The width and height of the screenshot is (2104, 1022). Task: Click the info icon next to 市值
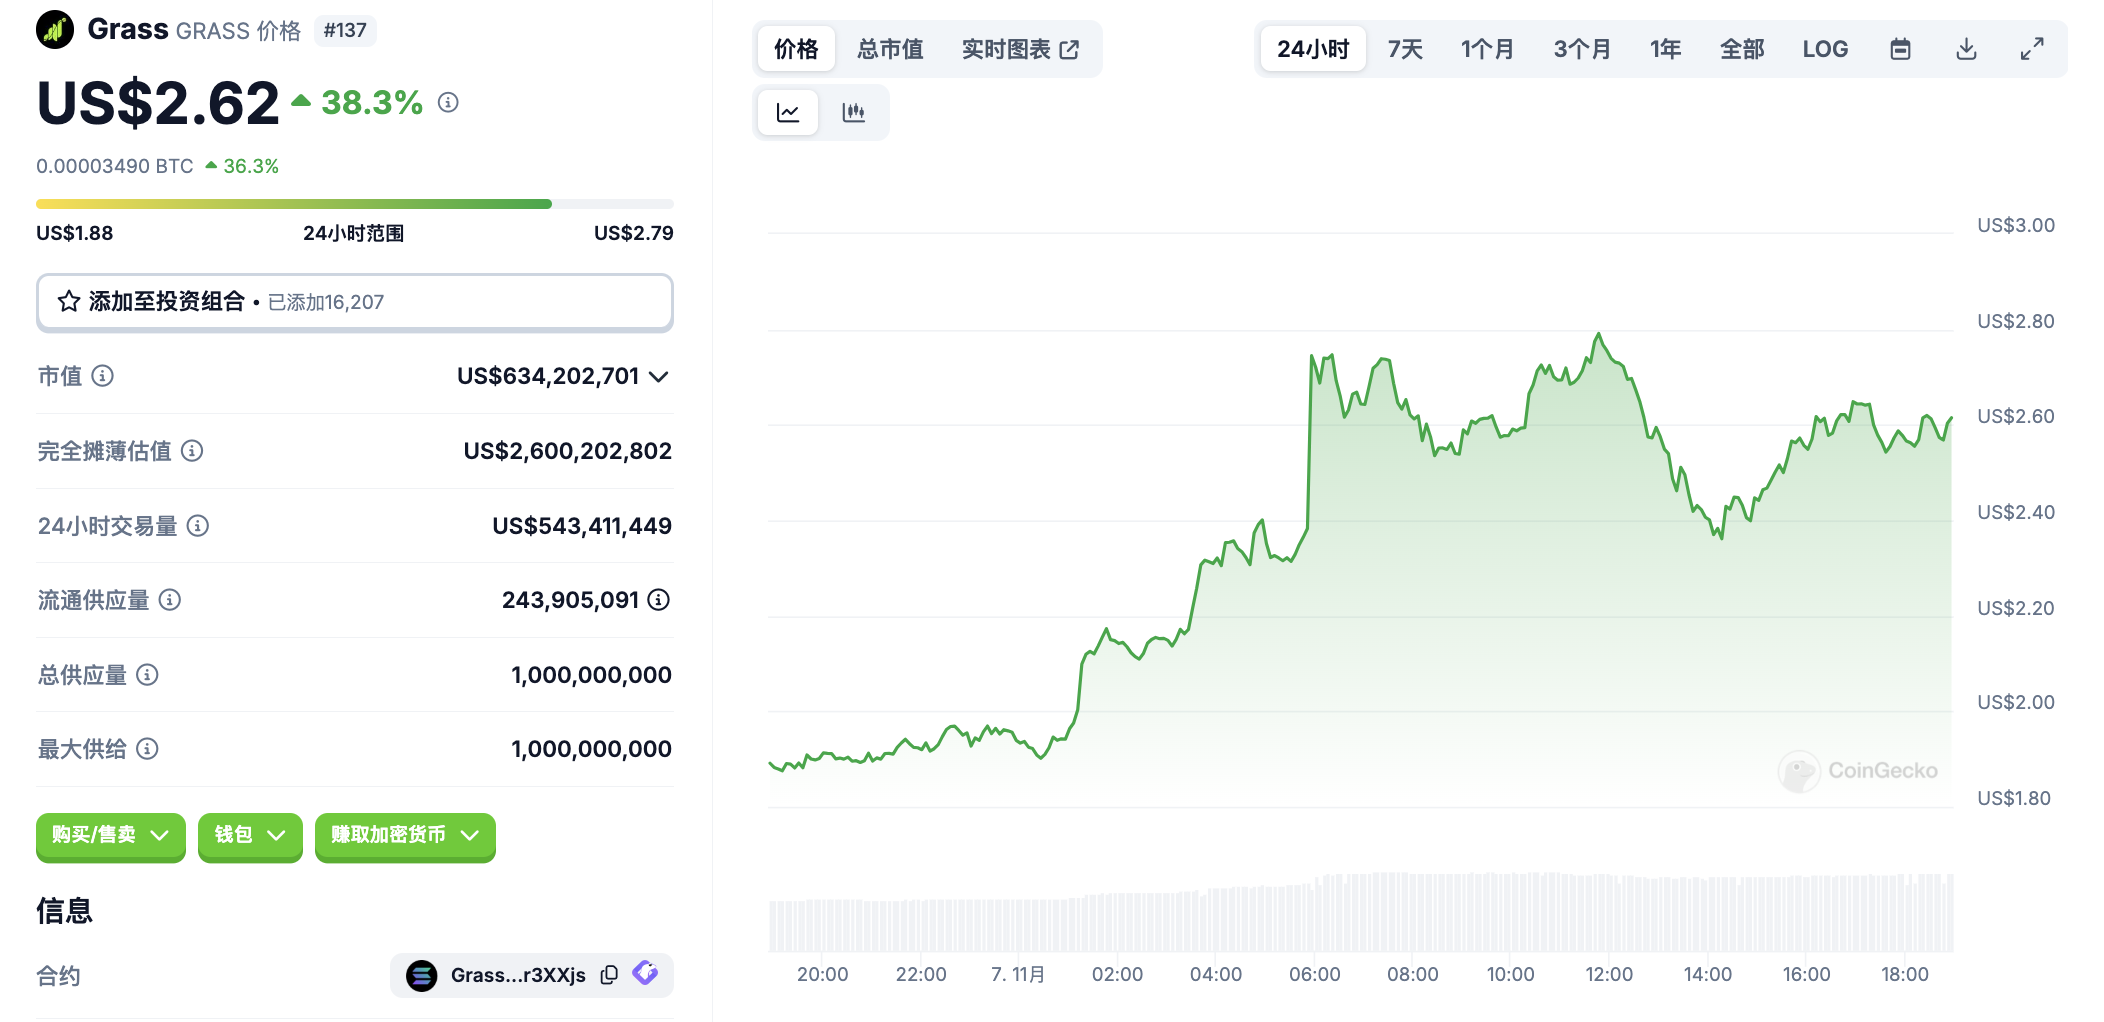point(103,376)
